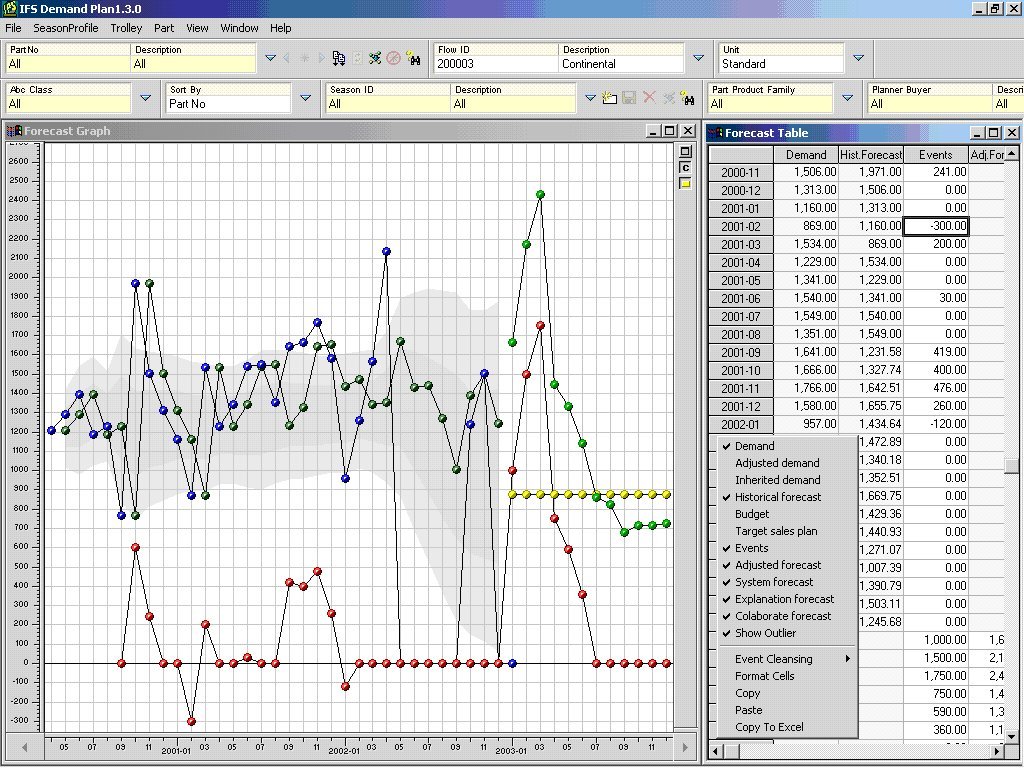Click the square frame button beside the graph
Screen dimensions: 1024x768
point(685,152)
